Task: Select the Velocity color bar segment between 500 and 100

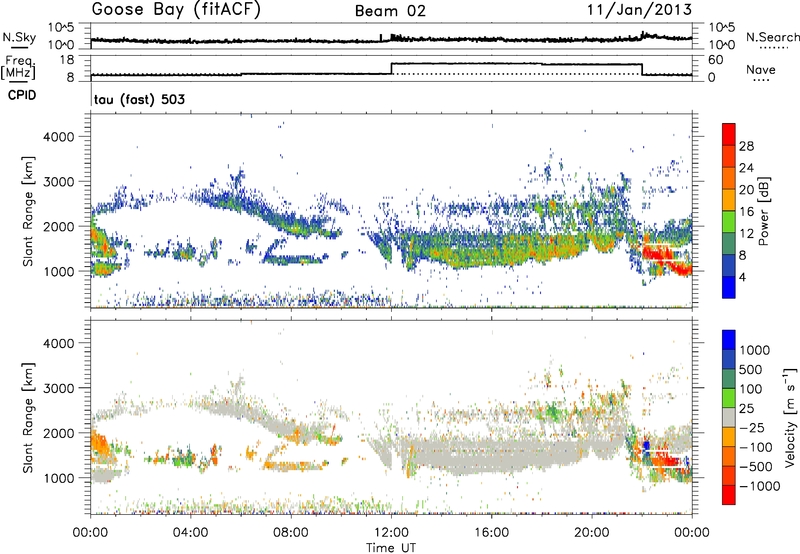Action: click(x=729, y=379)
